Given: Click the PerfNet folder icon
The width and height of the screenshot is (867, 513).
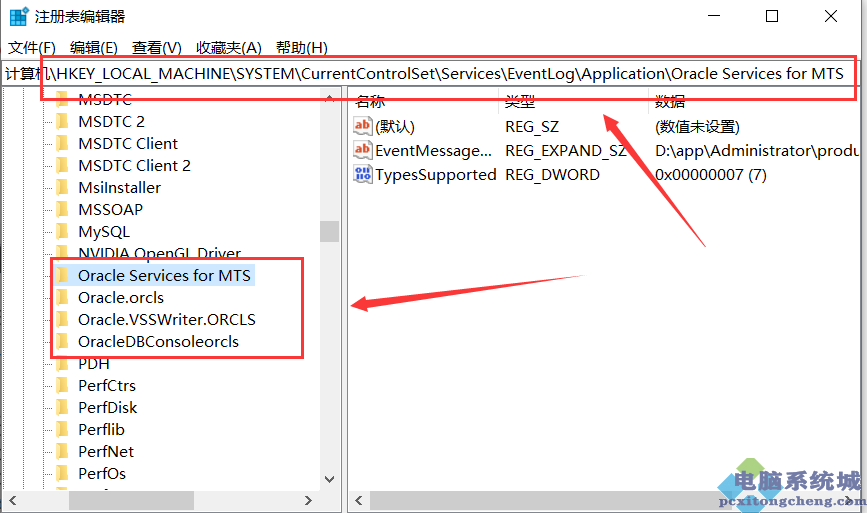Looking at the screenshot, I should pyautogui.click(x=62, y=452).
